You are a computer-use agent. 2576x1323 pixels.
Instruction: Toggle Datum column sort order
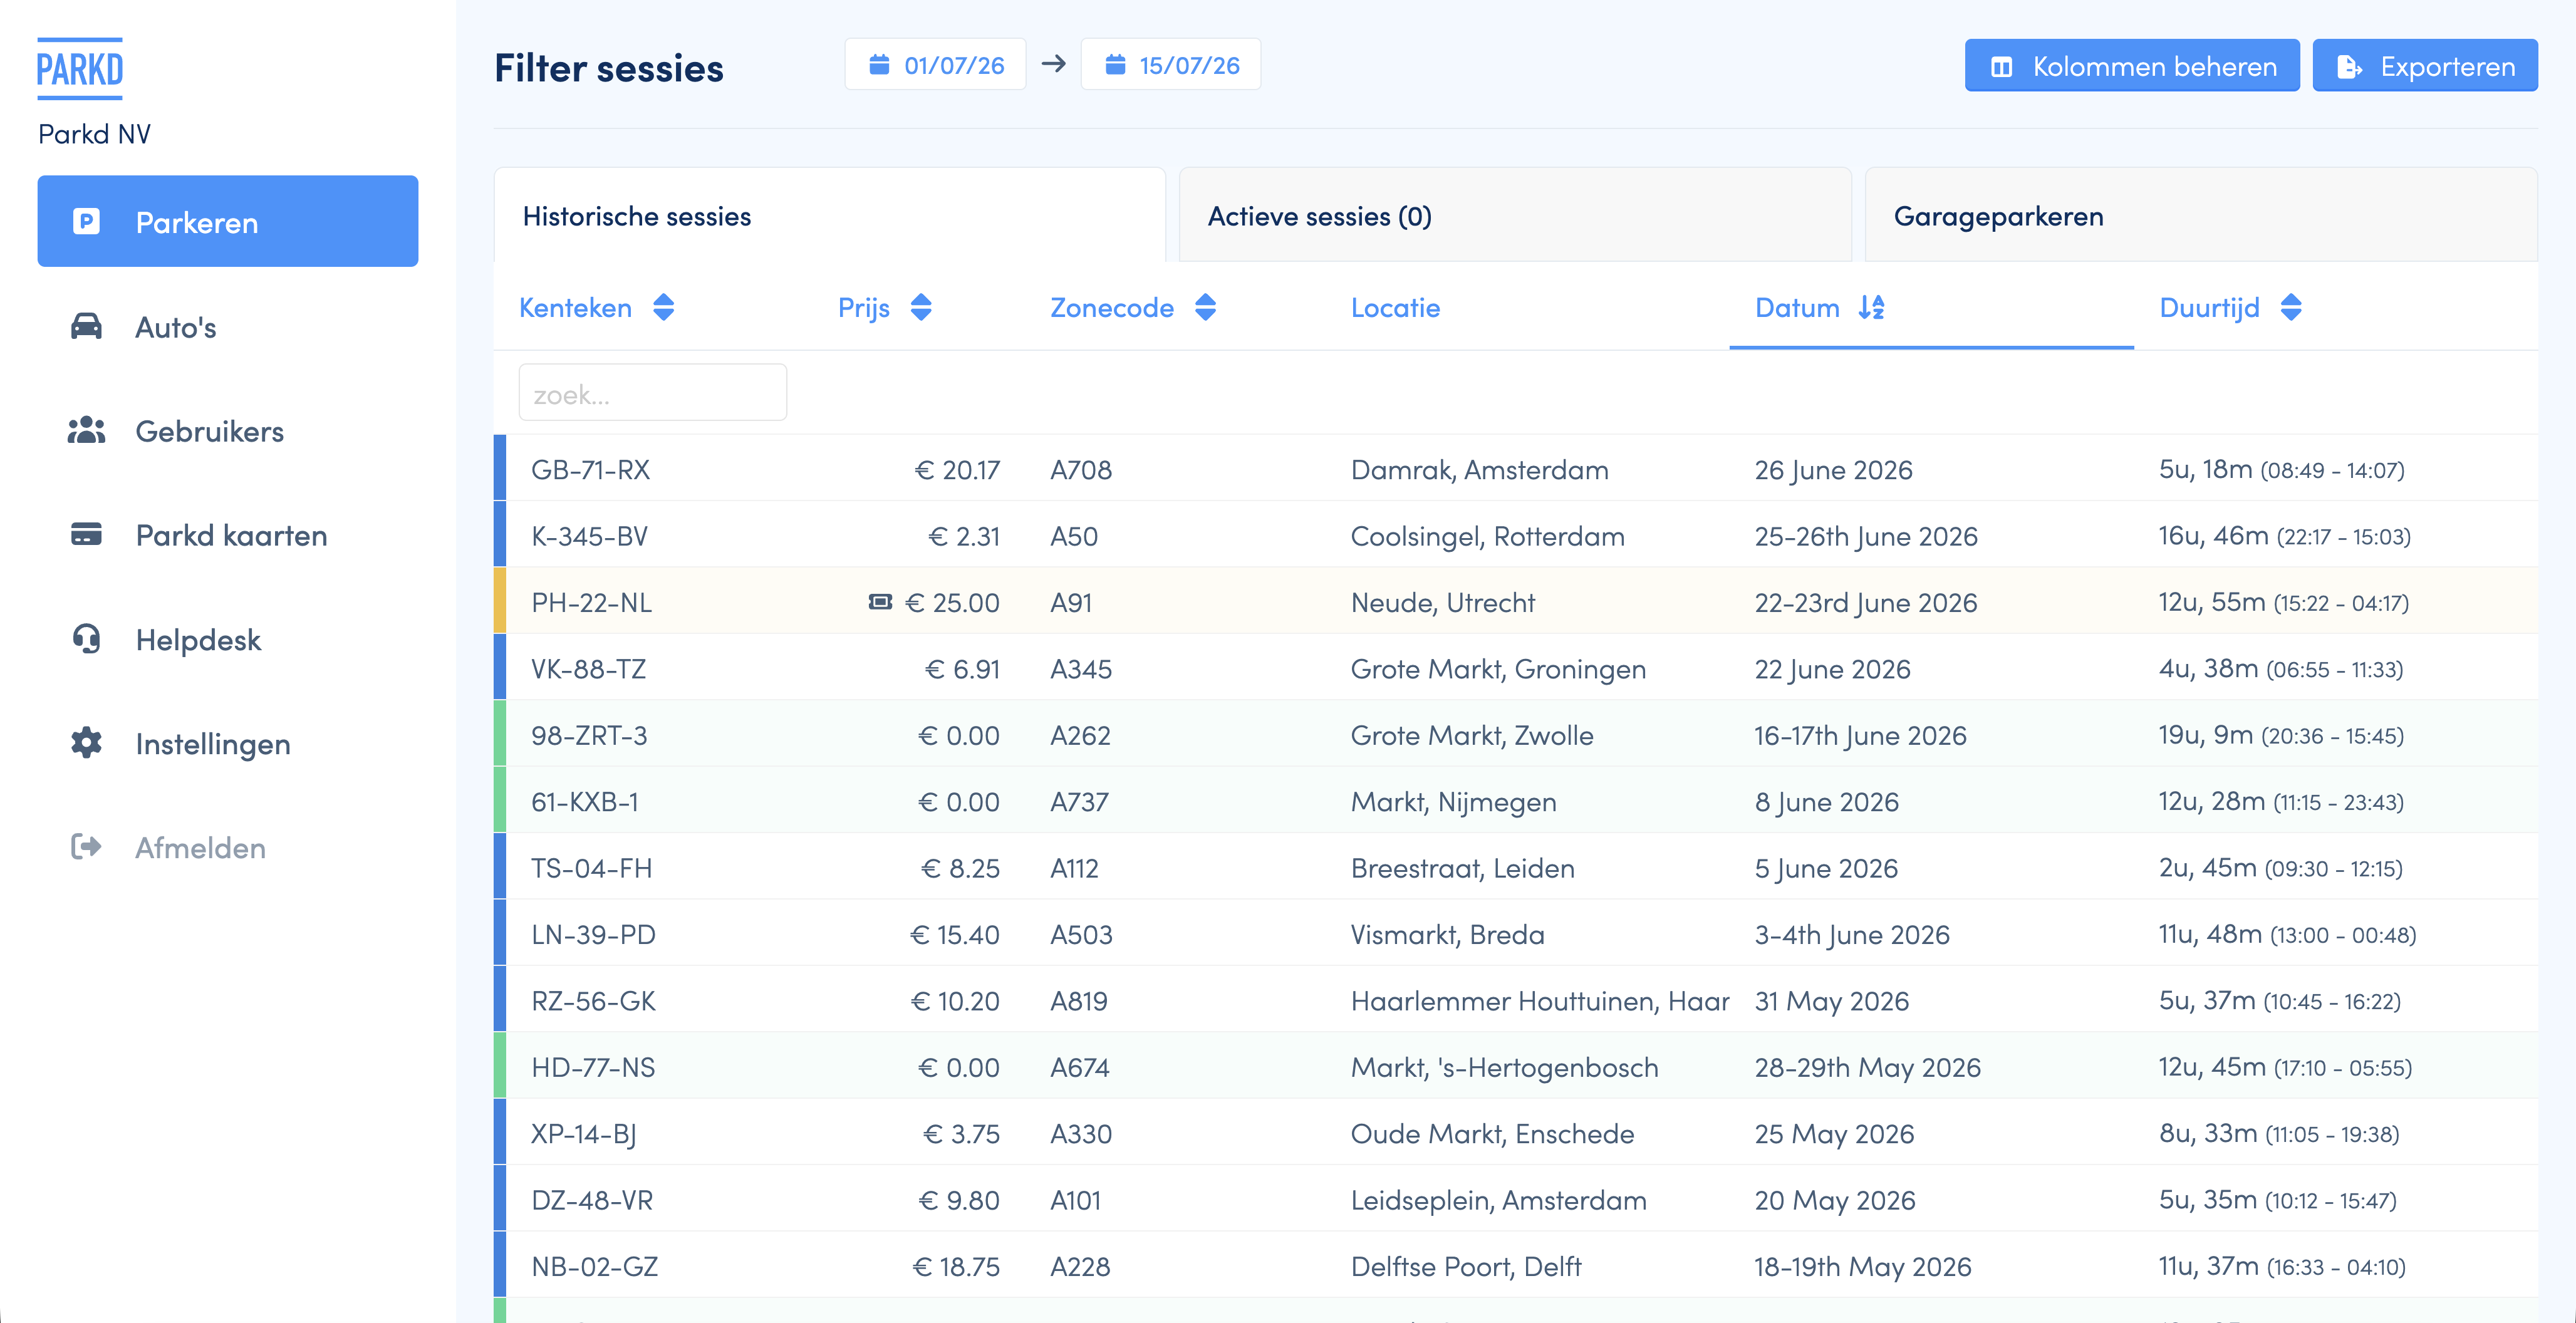[1871, 307]
